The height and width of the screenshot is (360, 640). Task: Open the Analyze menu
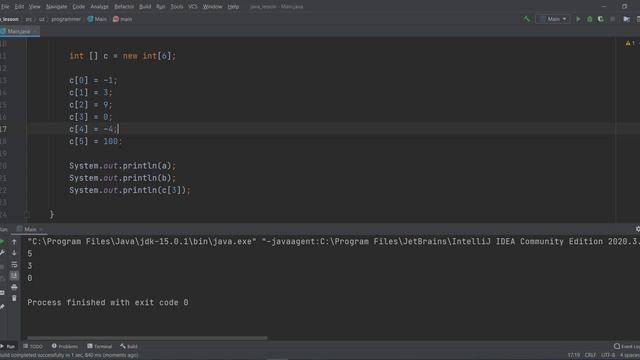tap(99, 7)
